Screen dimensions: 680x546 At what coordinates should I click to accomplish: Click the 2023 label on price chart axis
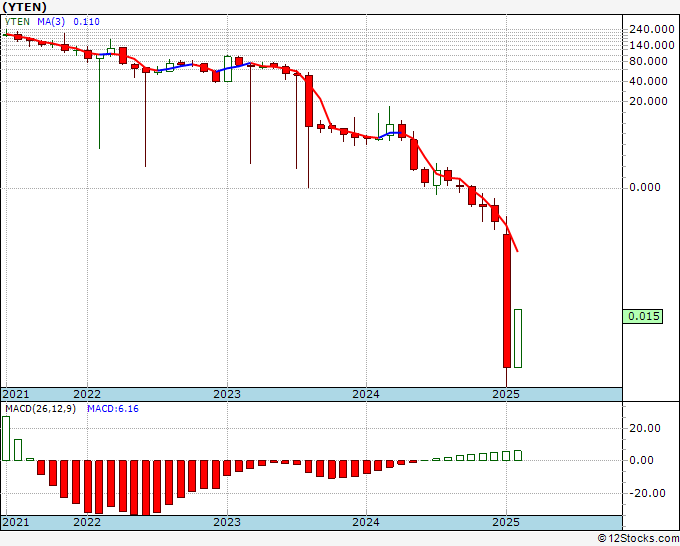point(227,394)
